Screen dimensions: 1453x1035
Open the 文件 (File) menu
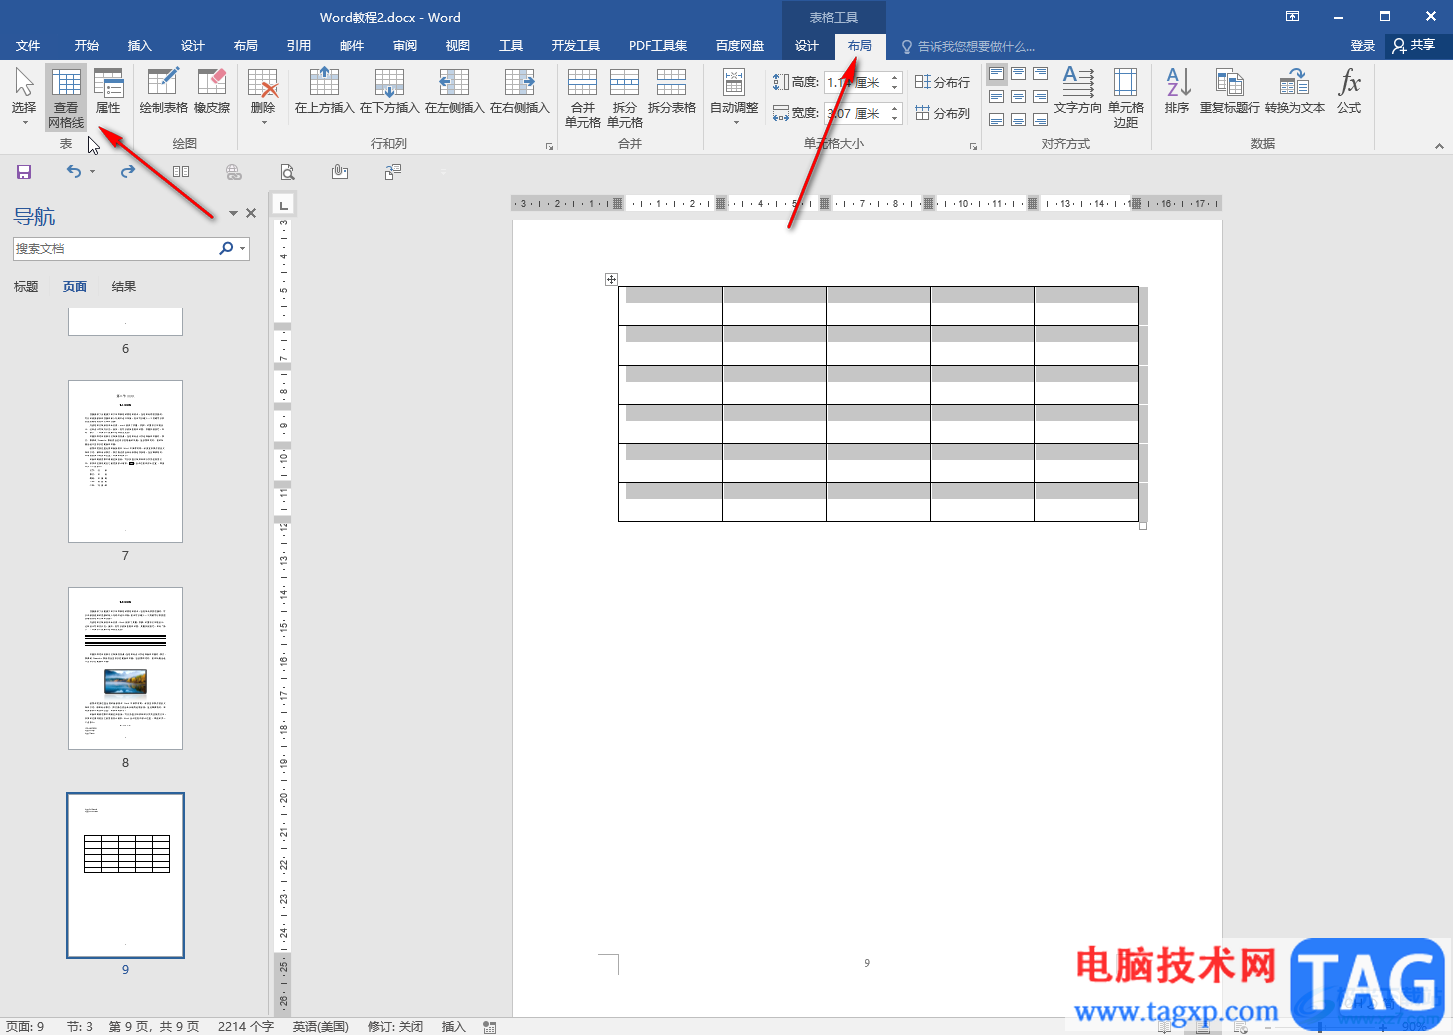pos(28,46)
